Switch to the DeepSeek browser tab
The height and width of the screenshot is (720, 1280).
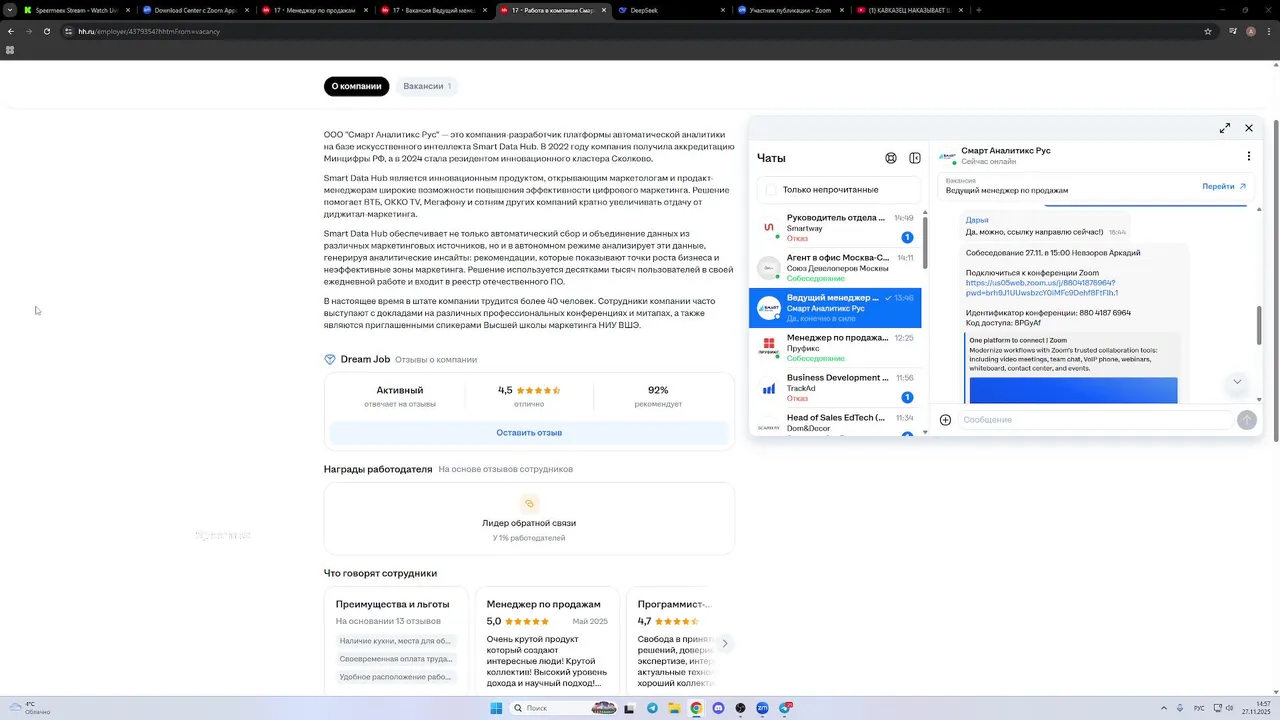point(670,10)
